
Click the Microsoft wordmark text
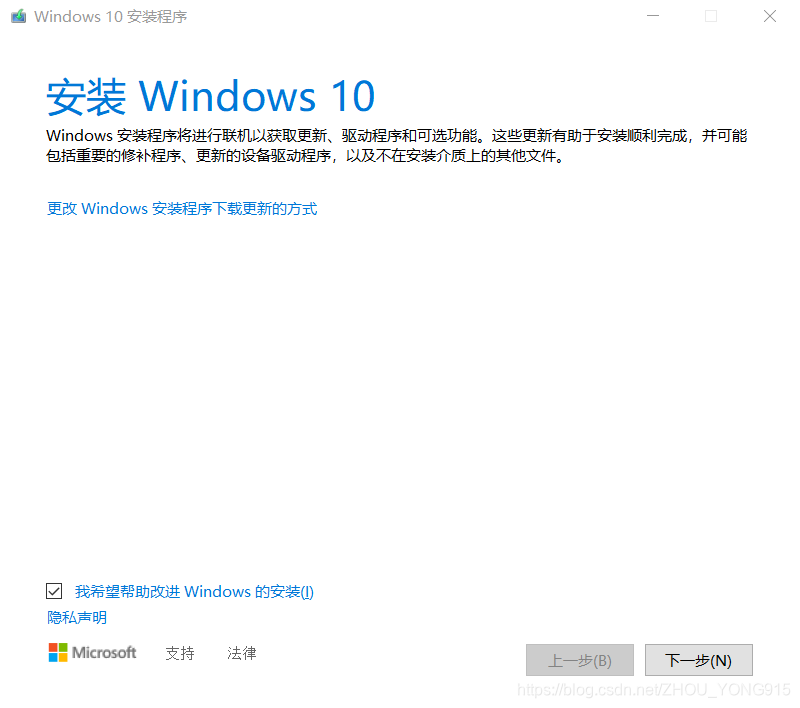(104, 652)
